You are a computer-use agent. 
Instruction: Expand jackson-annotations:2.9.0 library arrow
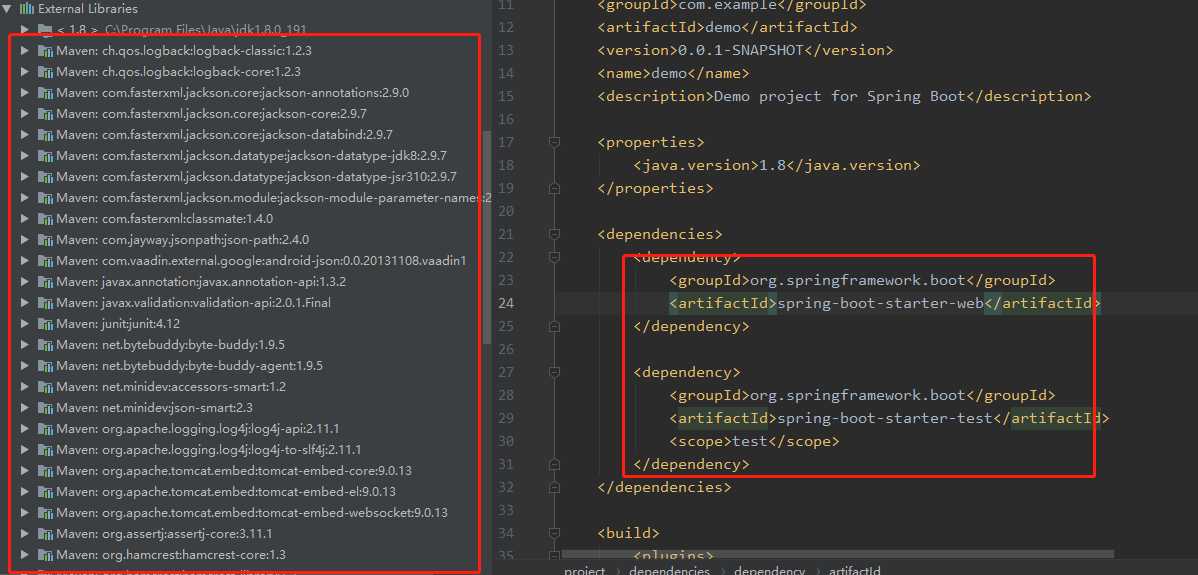(x=24, y=93)
